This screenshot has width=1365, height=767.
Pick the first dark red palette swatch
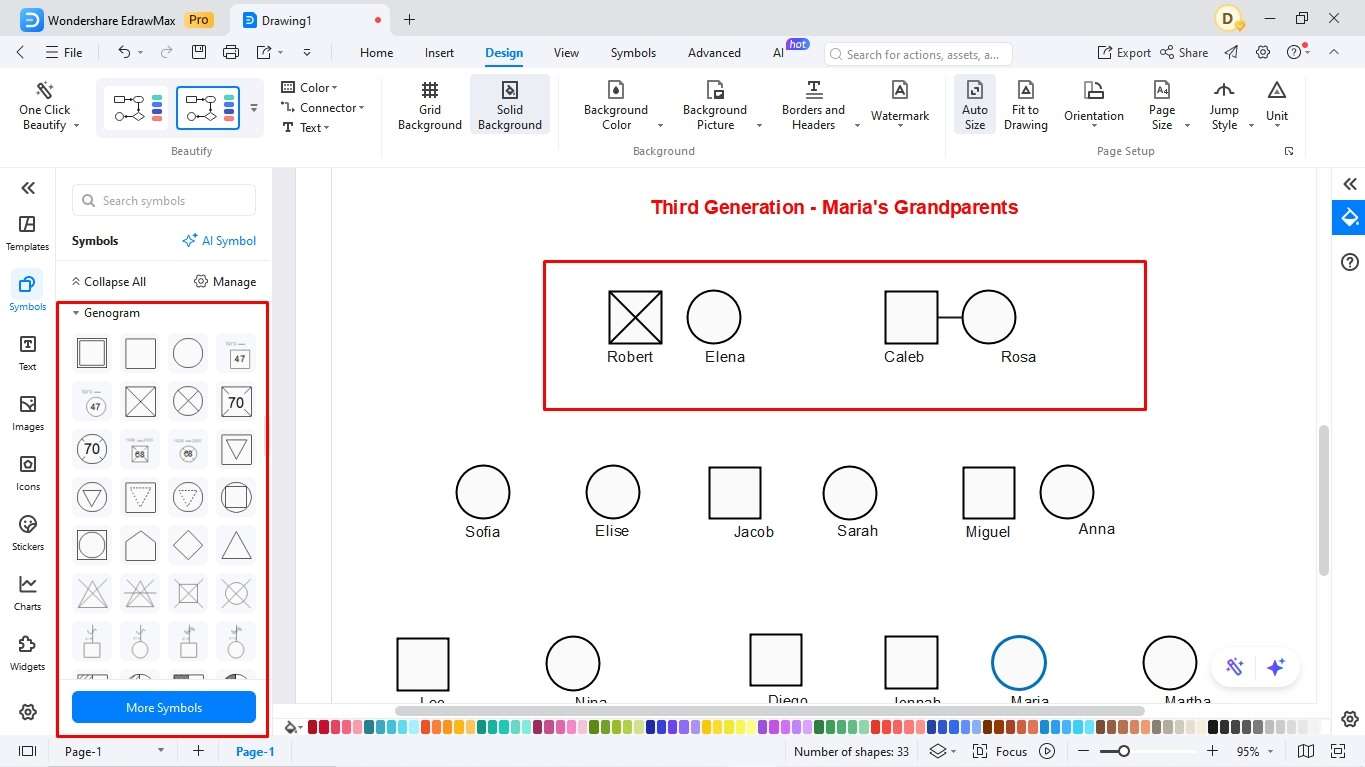tap(313, 727)
